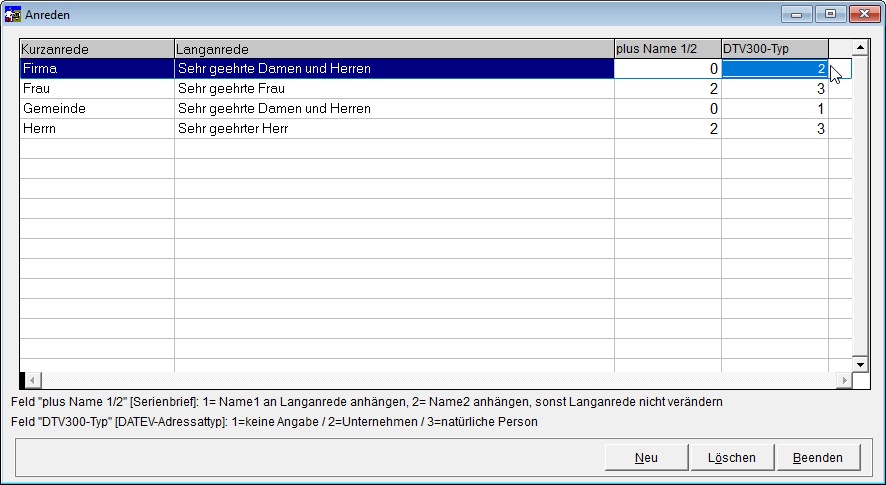Click plus Name value in Frau row
The width and height of the screenshot is (886, 485).
pyautogui.click(x=668, y=89)
